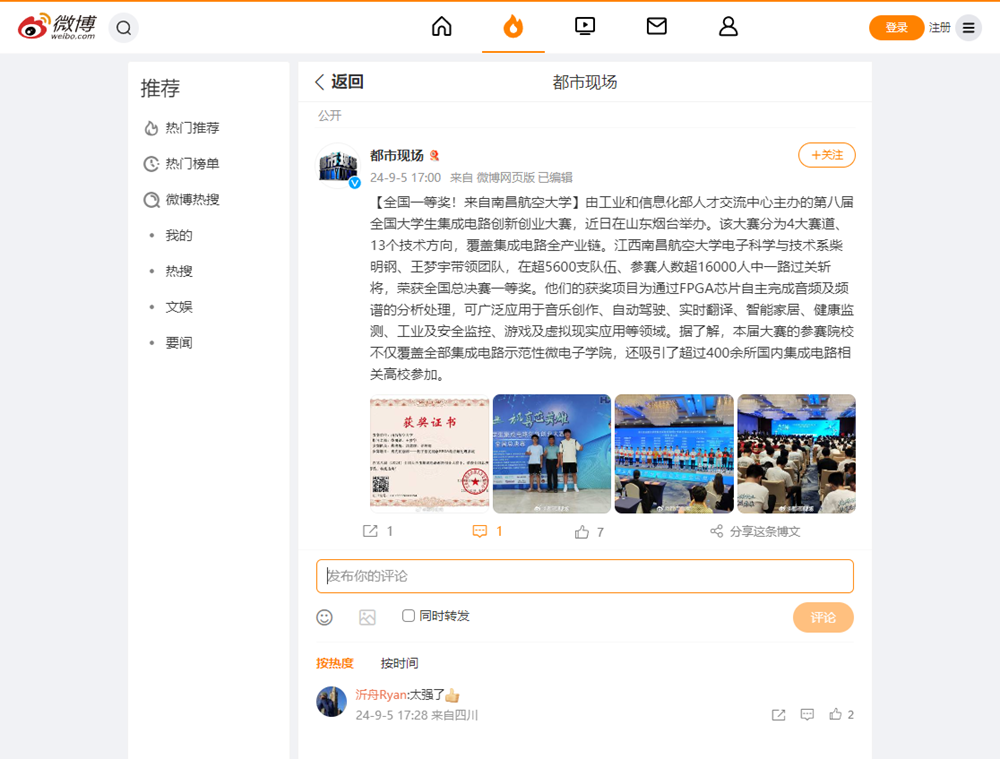Viewport: 1000px width, 759px height.
Task: Open the messages envelope icon
Action: click(657, 27)
